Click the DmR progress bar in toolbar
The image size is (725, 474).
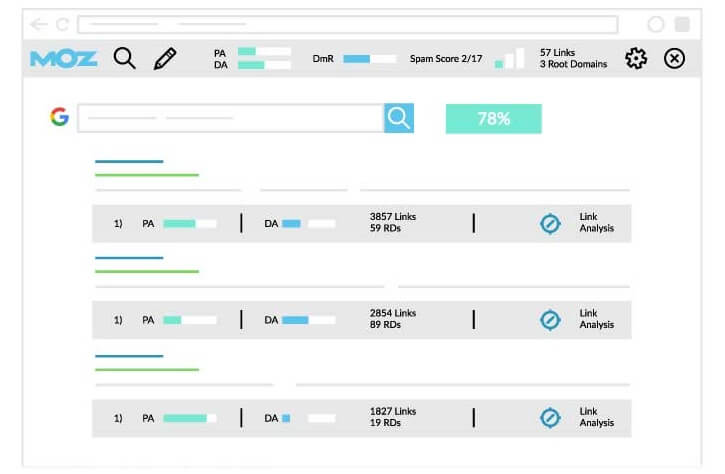tap(370, 59)
